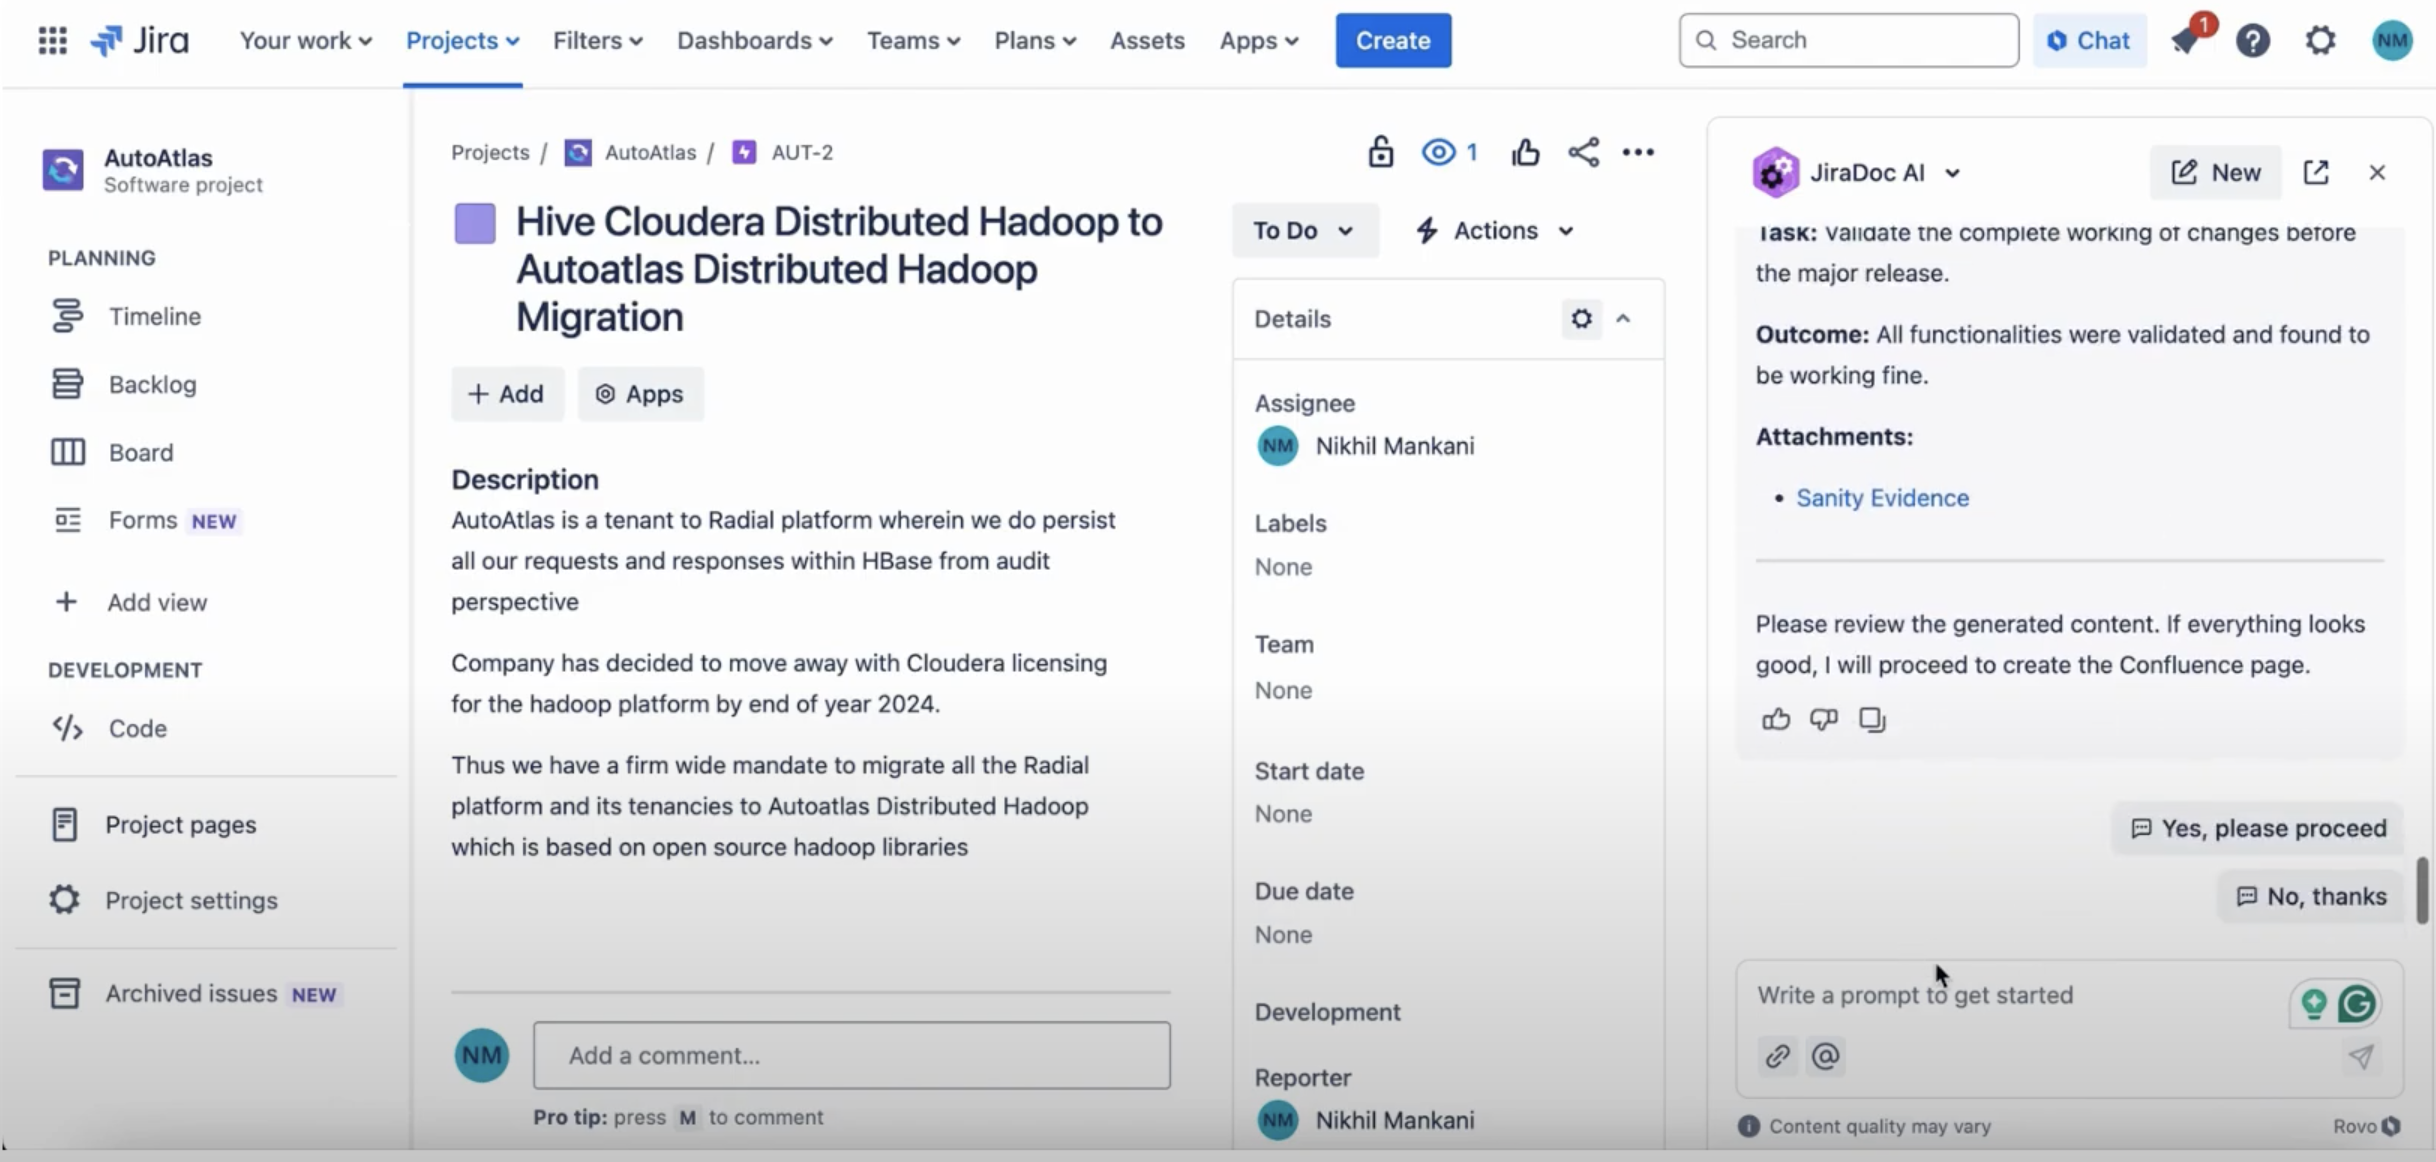Expand the Actions dropdown
The height and width of the screenshot is (1162, 2436).
(1495, 231)
